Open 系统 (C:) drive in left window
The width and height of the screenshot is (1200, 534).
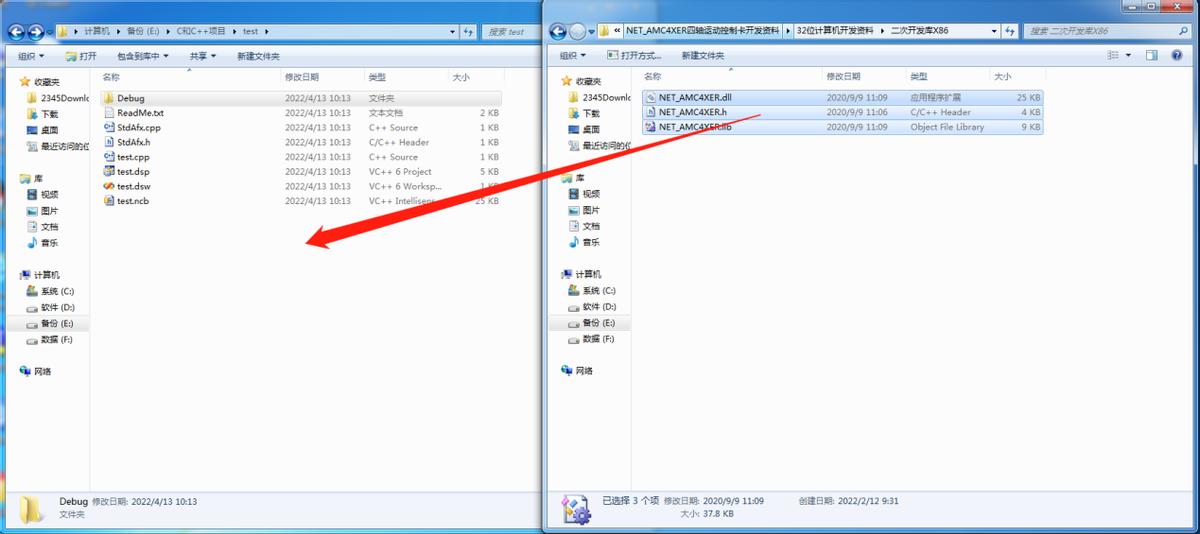[57, 291]
